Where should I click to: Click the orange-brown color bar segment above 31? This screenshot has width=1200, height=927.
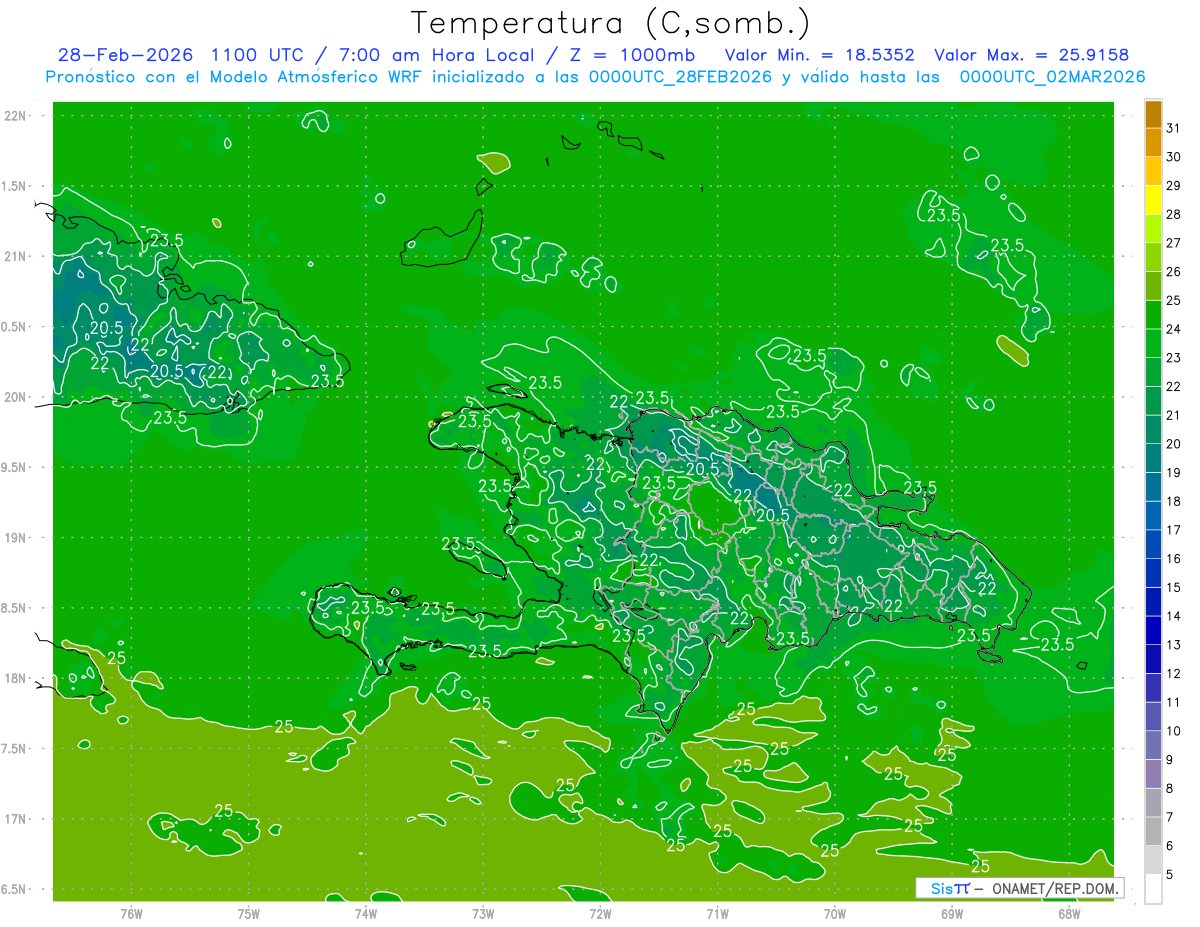pyautogui.click(x=1154, y=114)
